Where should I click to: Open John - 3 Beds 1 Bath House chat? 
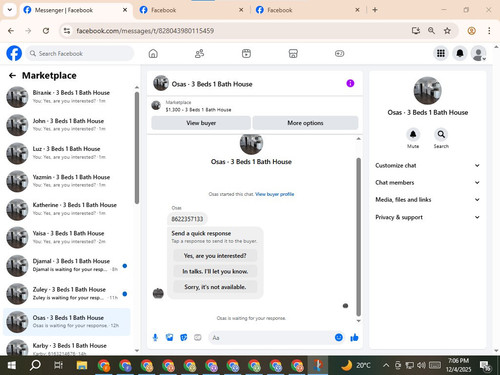click(x=67, y=125)
